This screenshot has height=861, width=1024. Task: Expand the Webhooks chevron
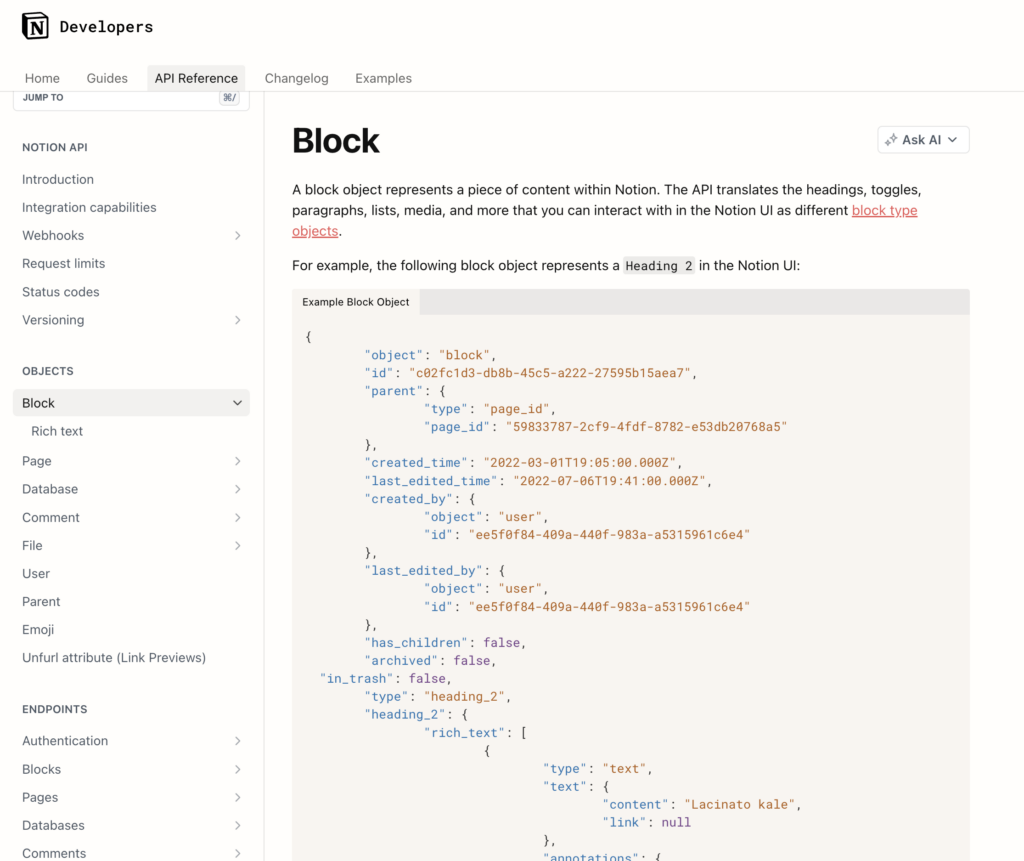[238, 235]
